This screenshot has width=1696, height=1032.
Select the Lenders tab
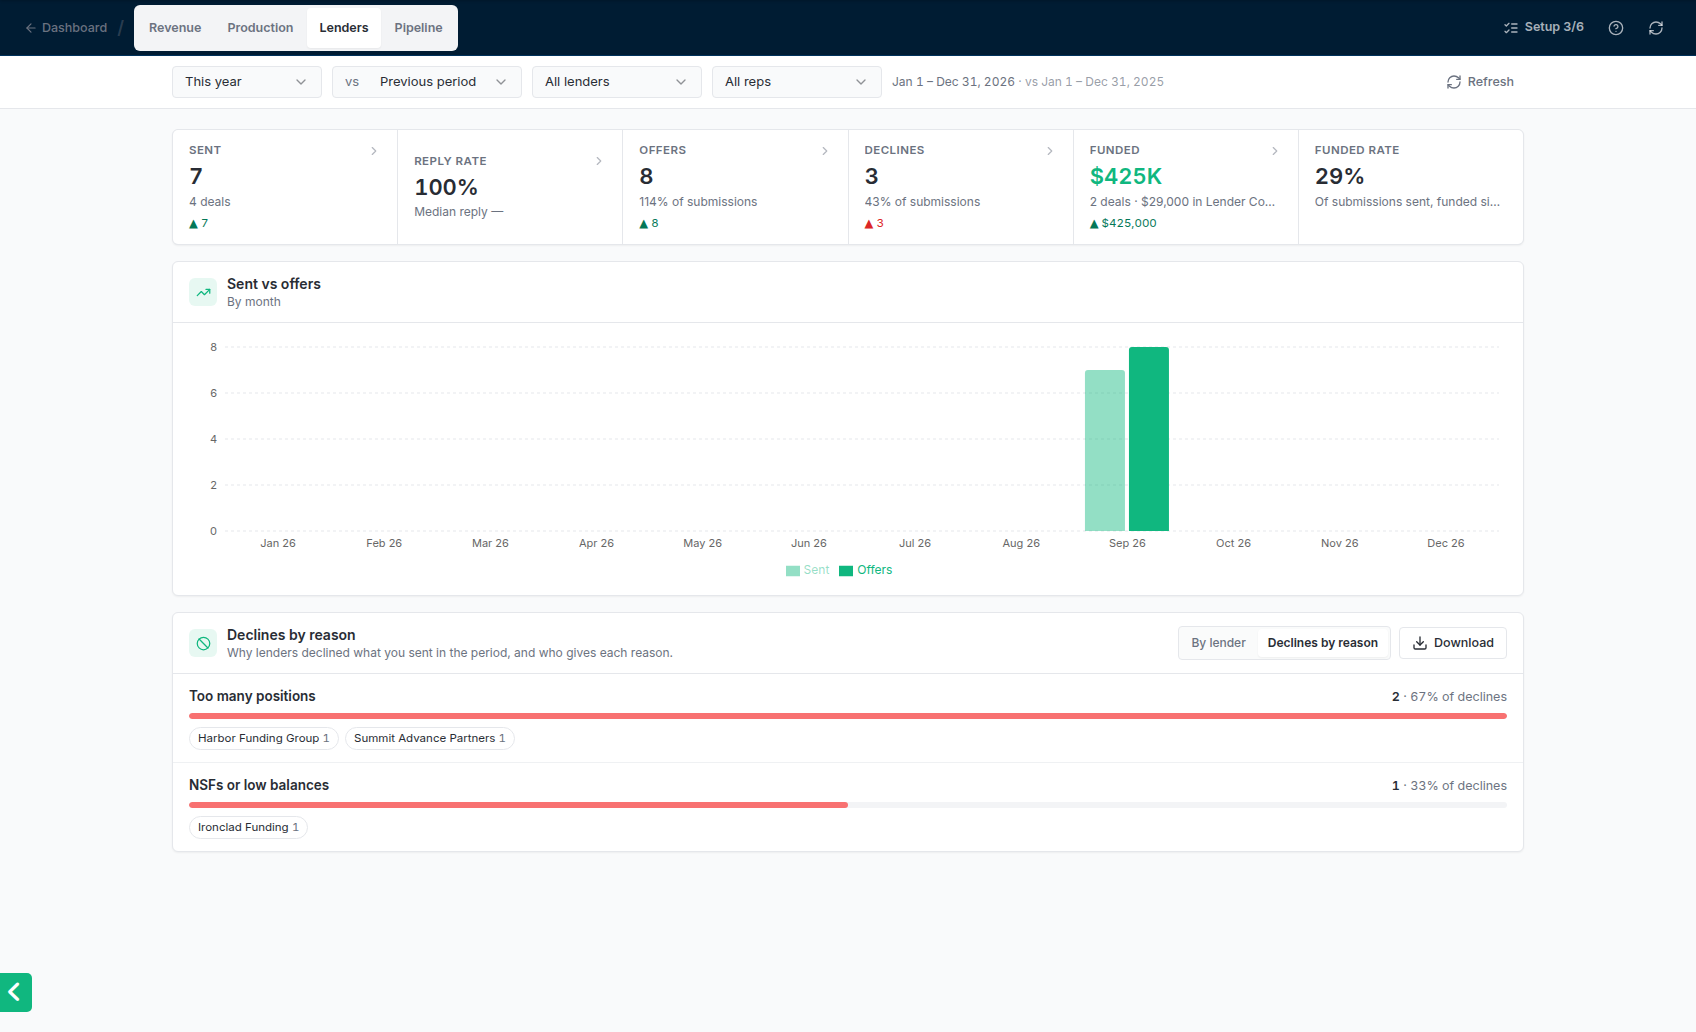coord(344,28)
